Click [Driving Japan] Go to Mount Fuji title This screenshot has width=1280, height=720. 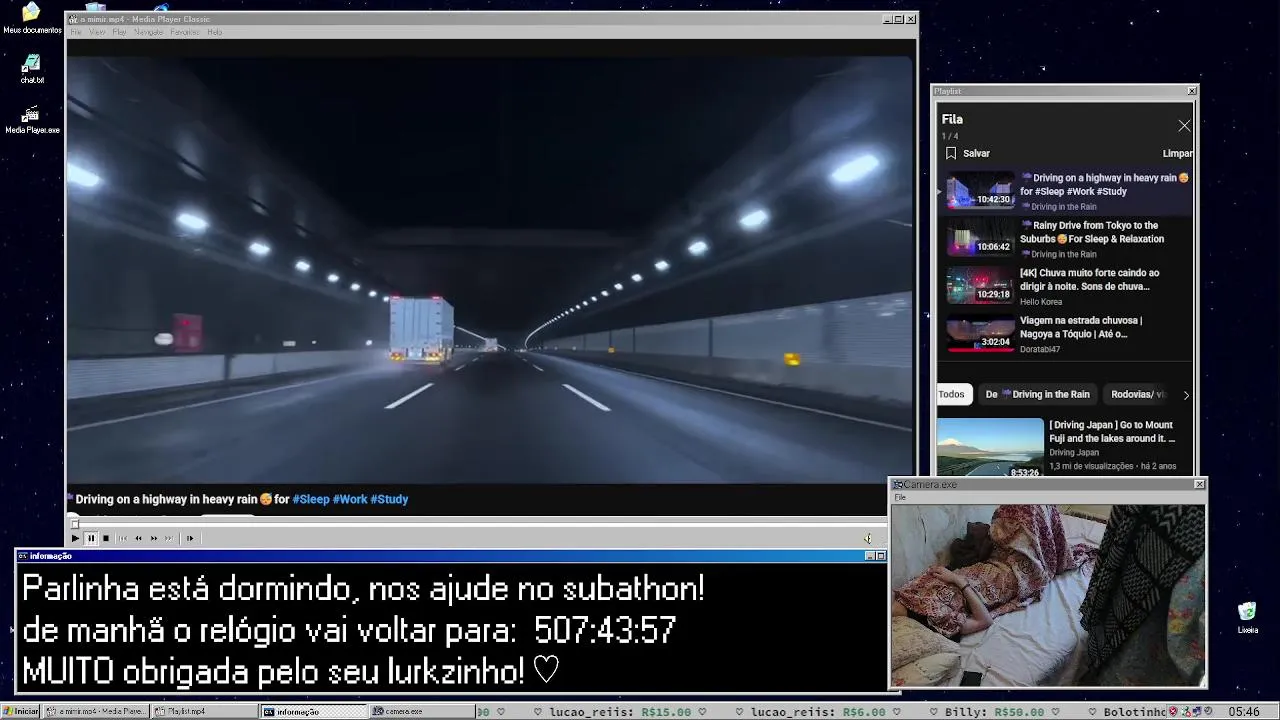1112,431
